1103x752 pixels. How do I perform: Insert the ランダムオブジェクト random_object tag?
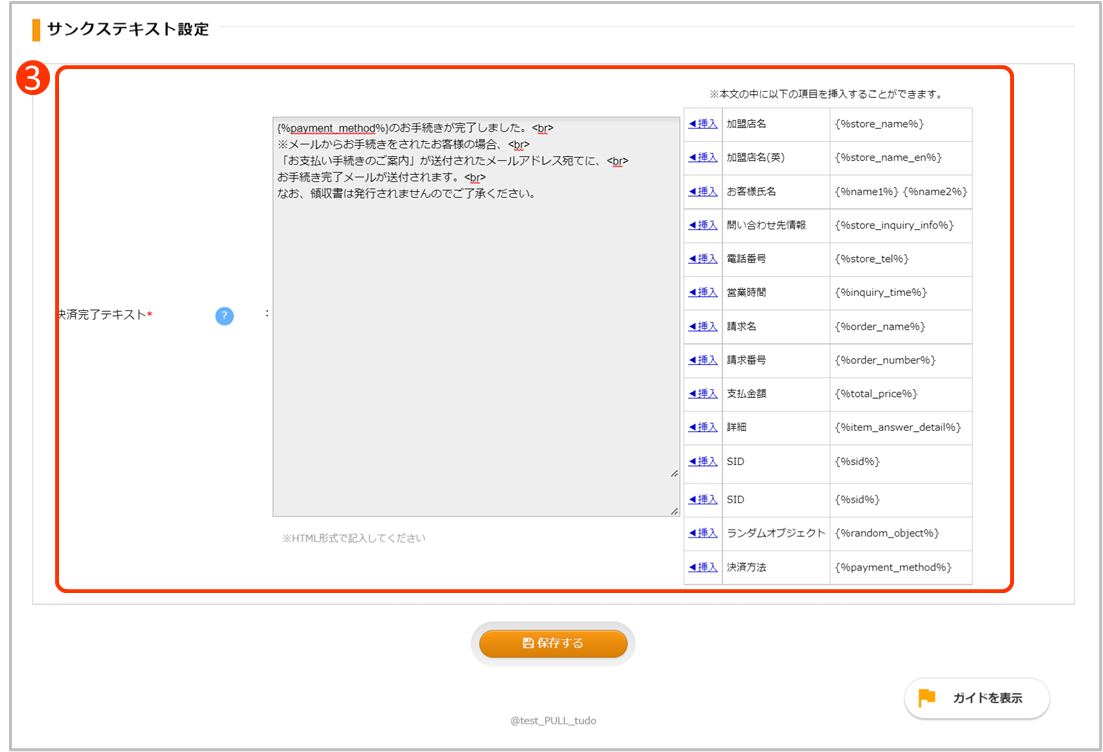click(x=703, y=533)
